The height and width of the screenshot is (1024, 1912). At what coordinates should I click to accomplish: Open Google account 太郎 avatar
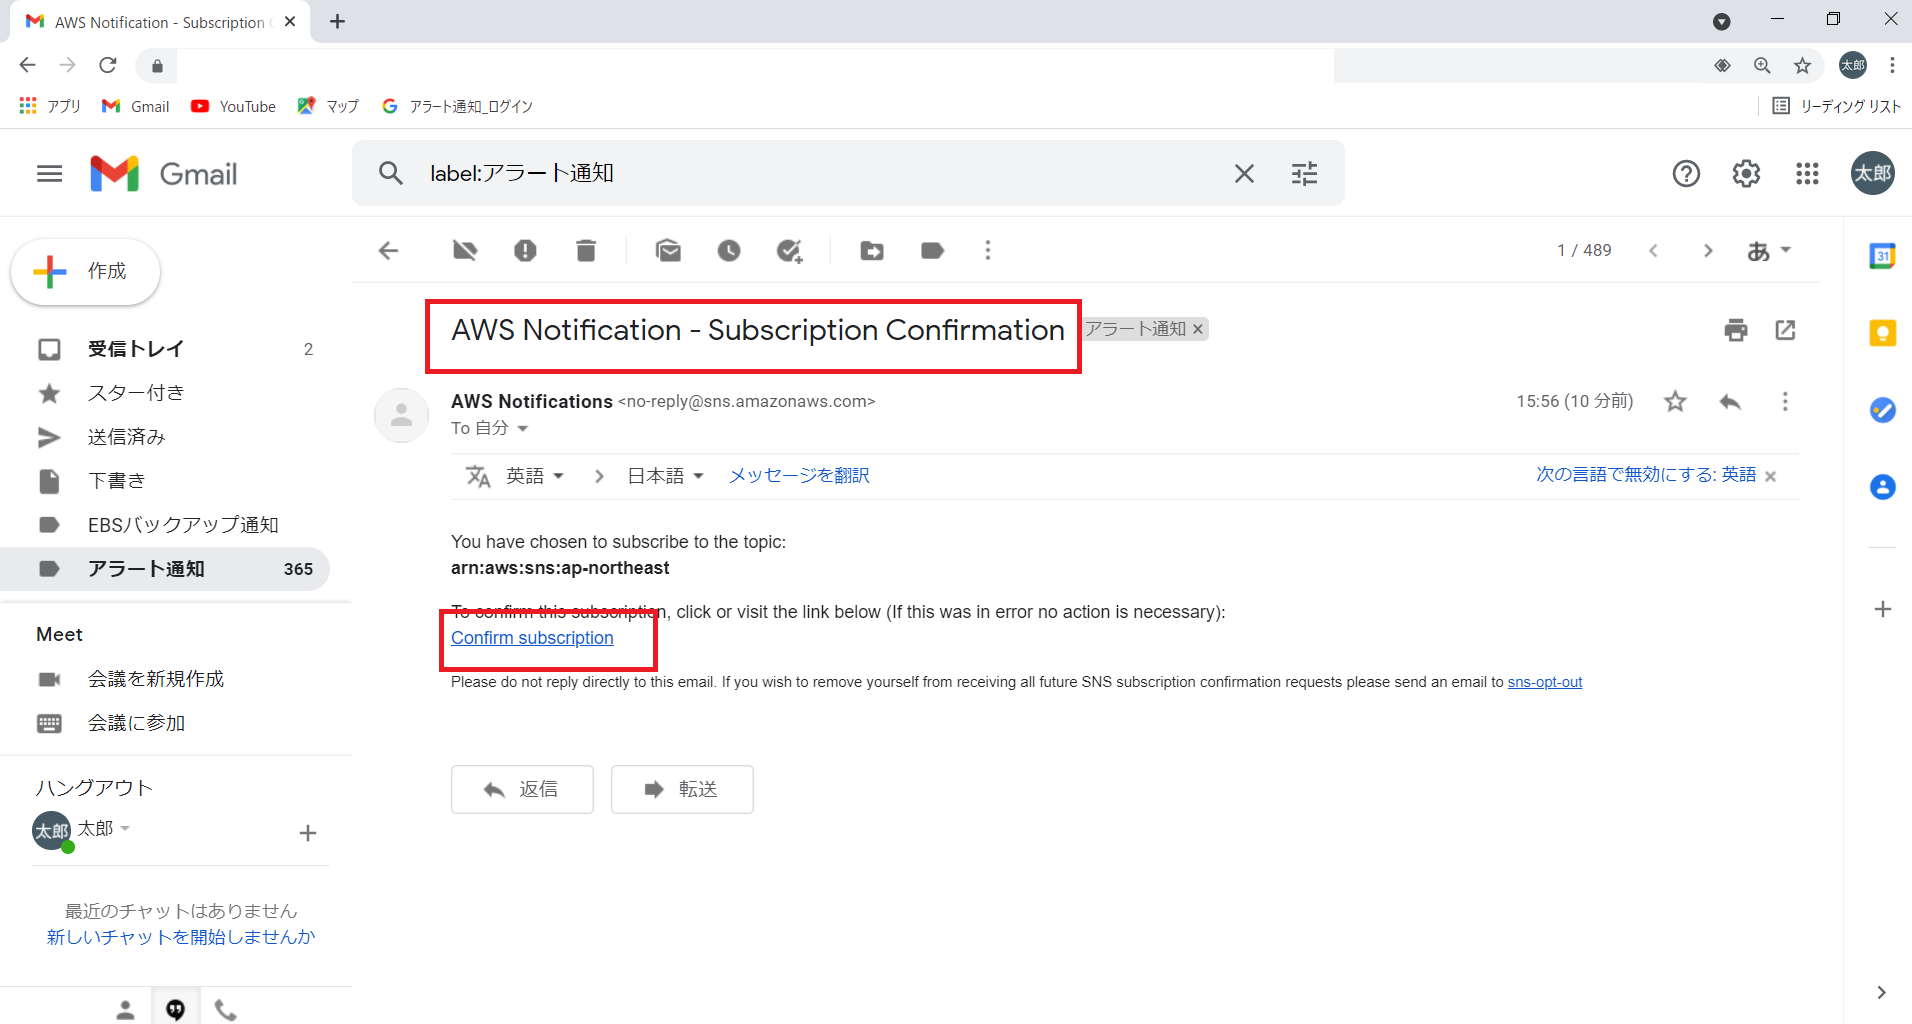1872,173
